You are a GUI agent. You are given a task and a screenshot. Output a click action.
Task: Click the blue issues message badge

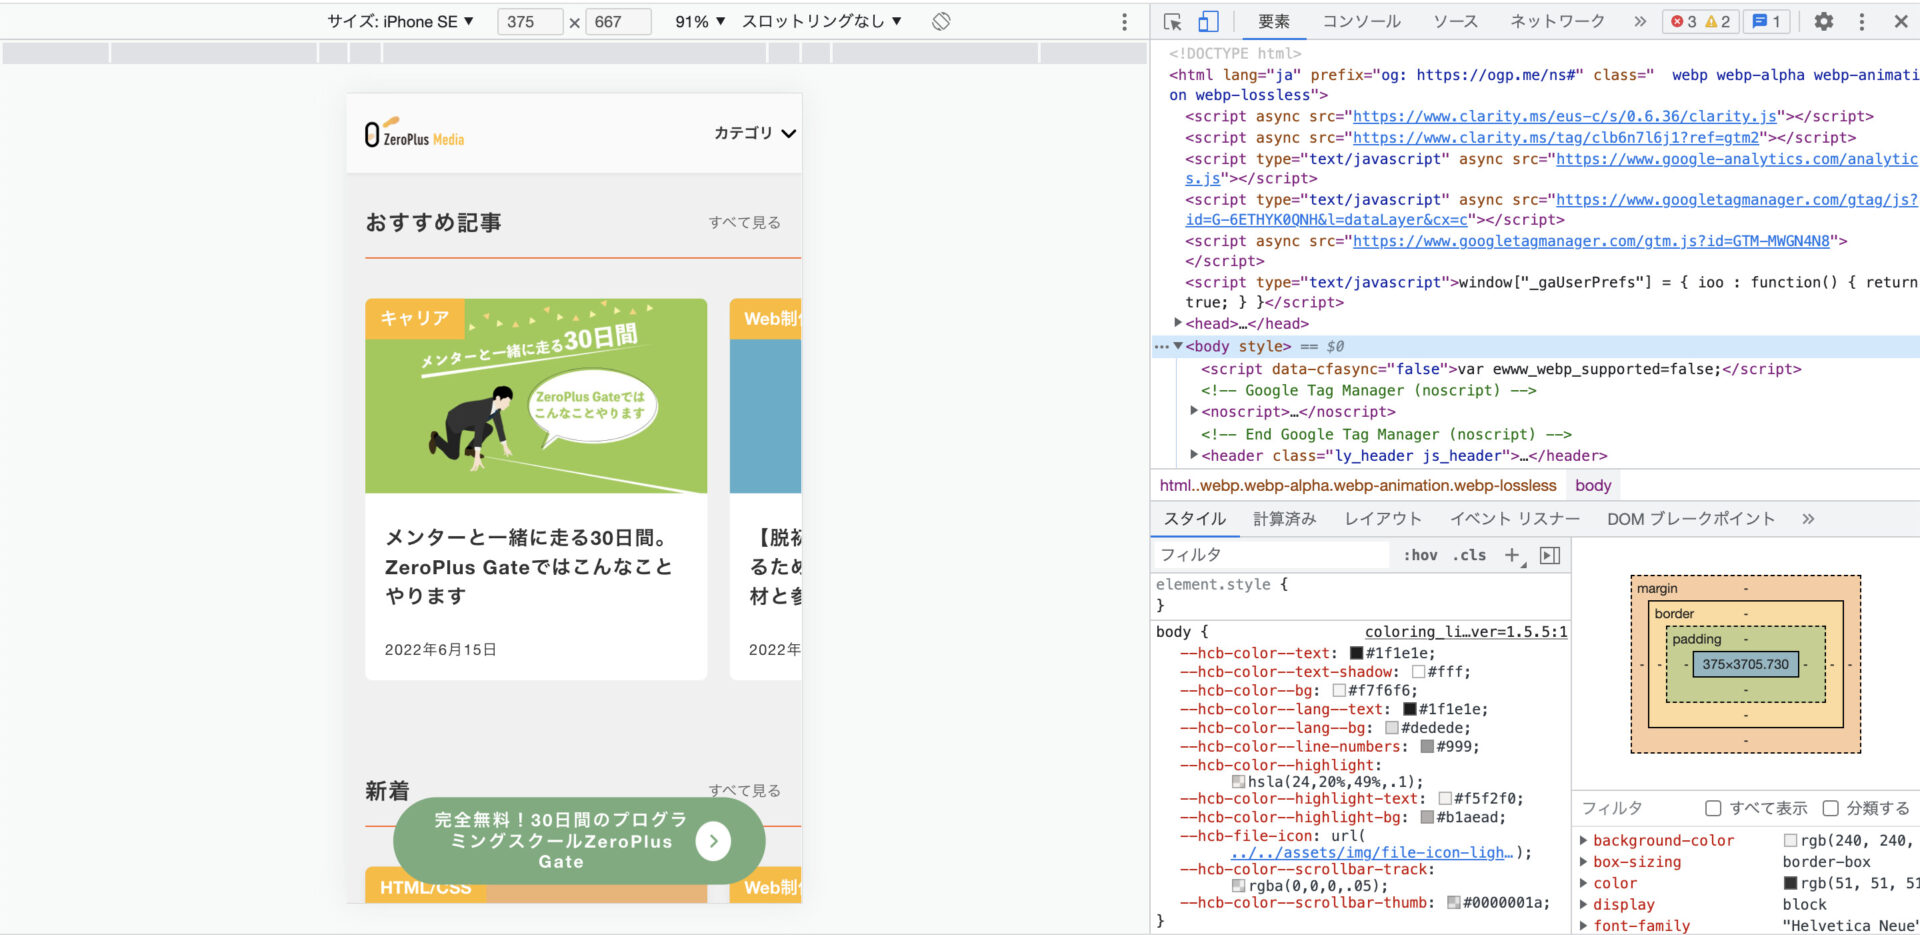click(x=1767, y=21)
